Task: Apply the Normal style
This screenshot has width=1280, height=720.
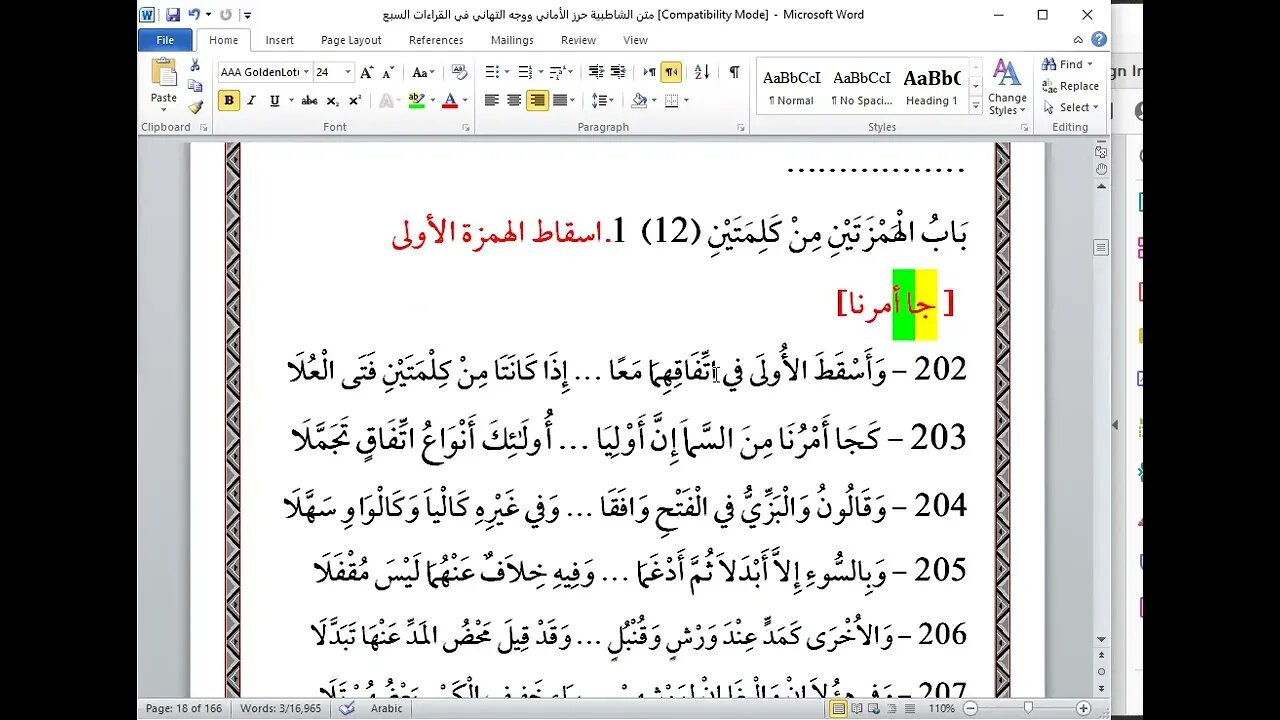Action: [791, 86]
